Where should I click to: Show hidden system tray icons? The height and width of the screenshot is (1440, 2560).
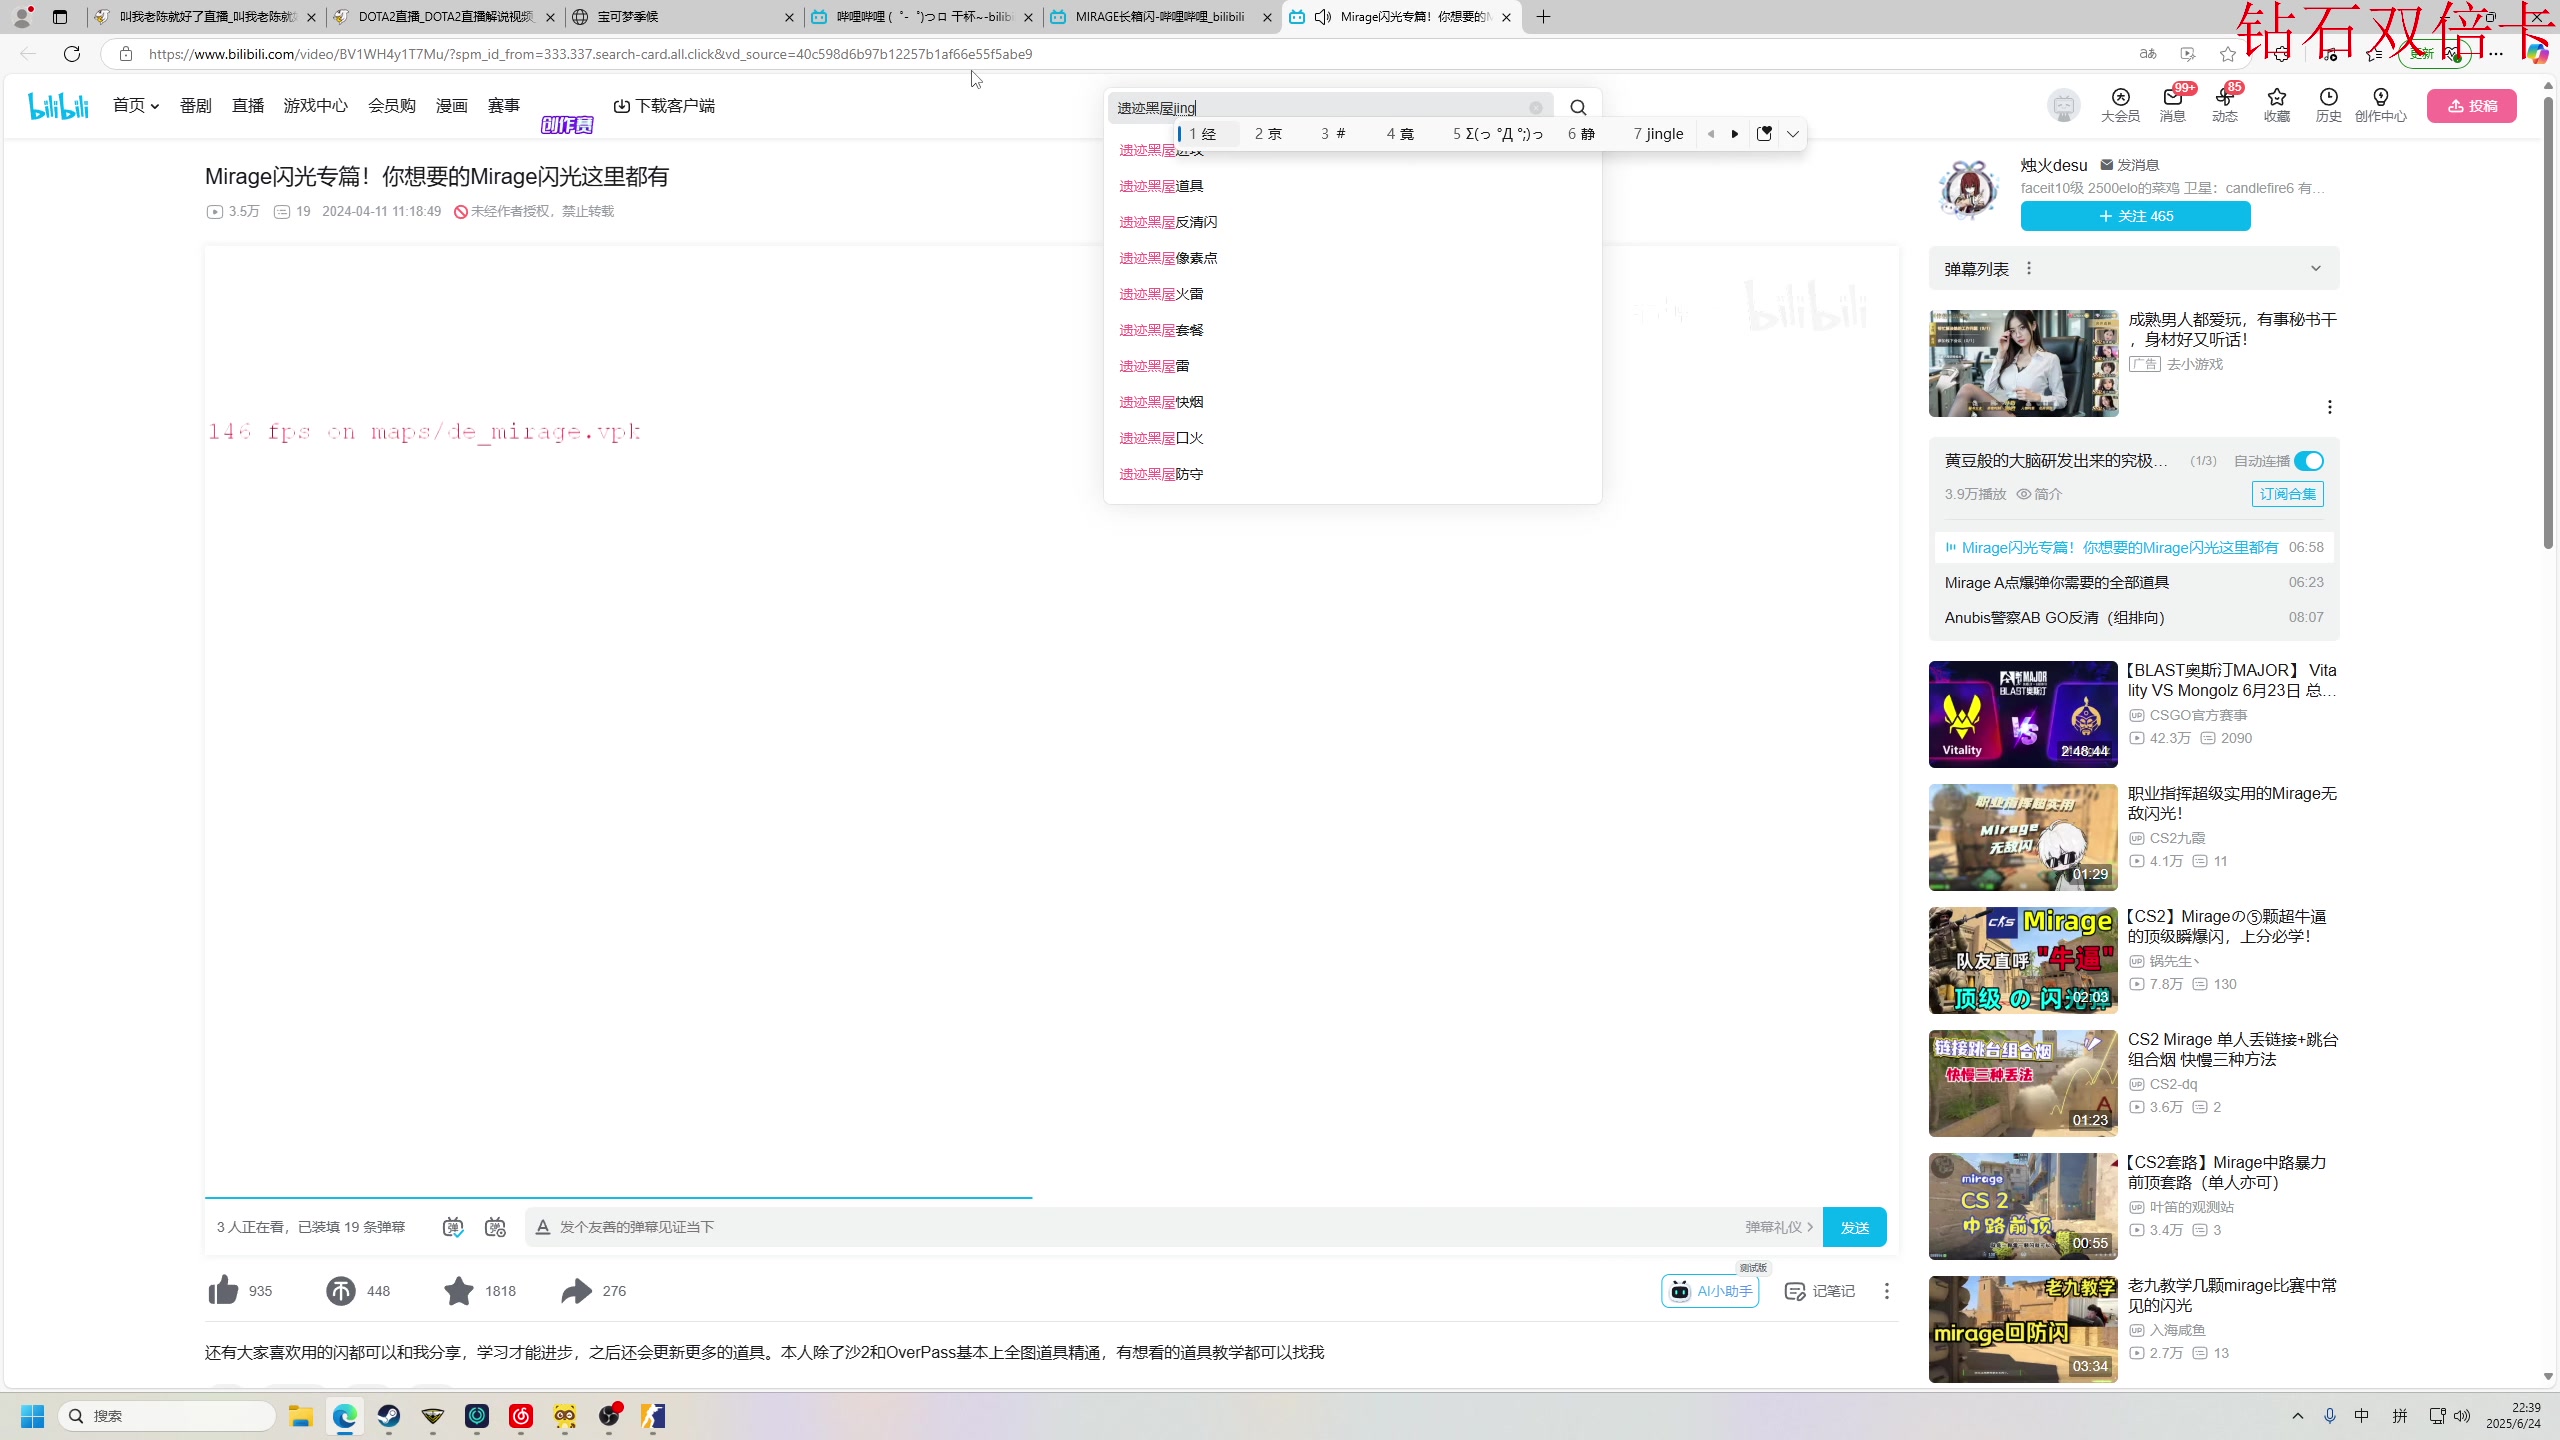[x=2298, y=1415]
